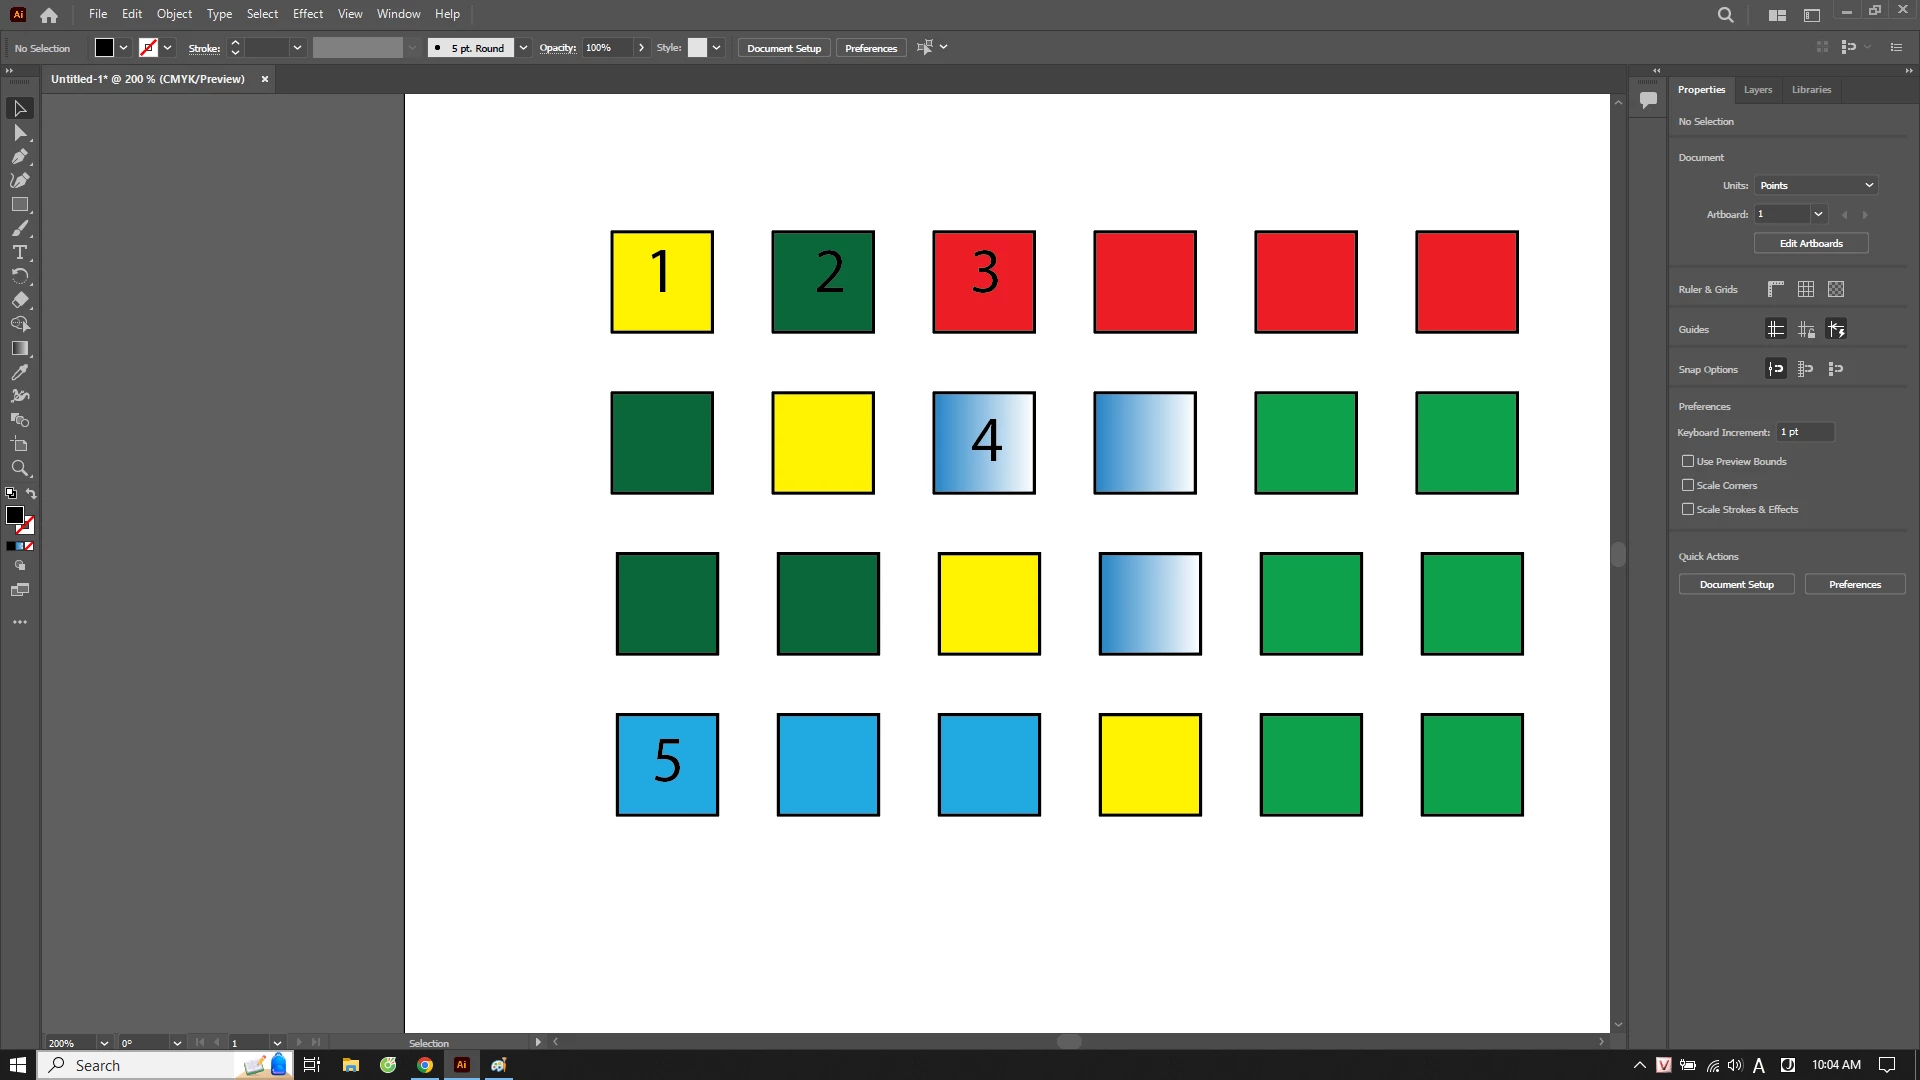
Task: Pick the Eyedropper tool
Action: pyautogui.click(x=19, y=373)
